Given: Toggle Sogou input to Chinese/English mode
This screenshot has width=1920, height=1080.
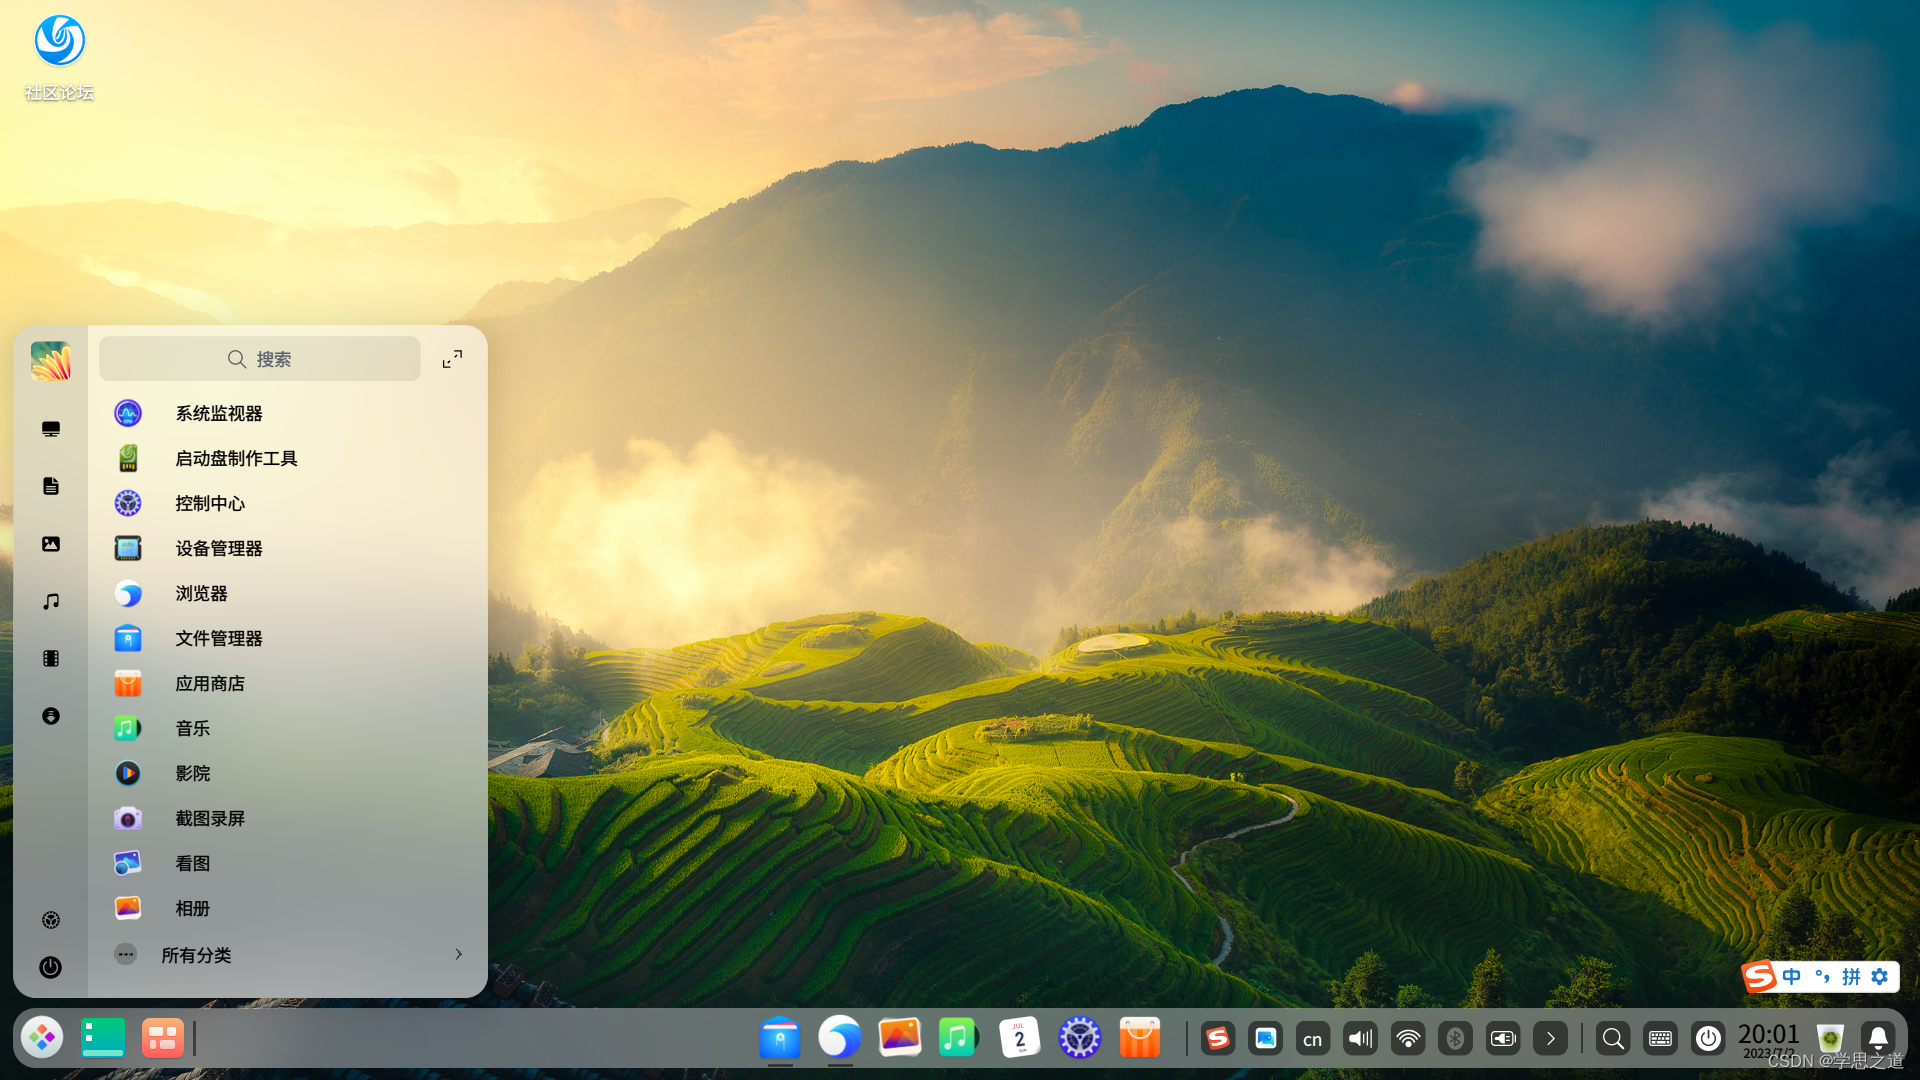Looking at the screenshot, I should tap(1791, 976).
